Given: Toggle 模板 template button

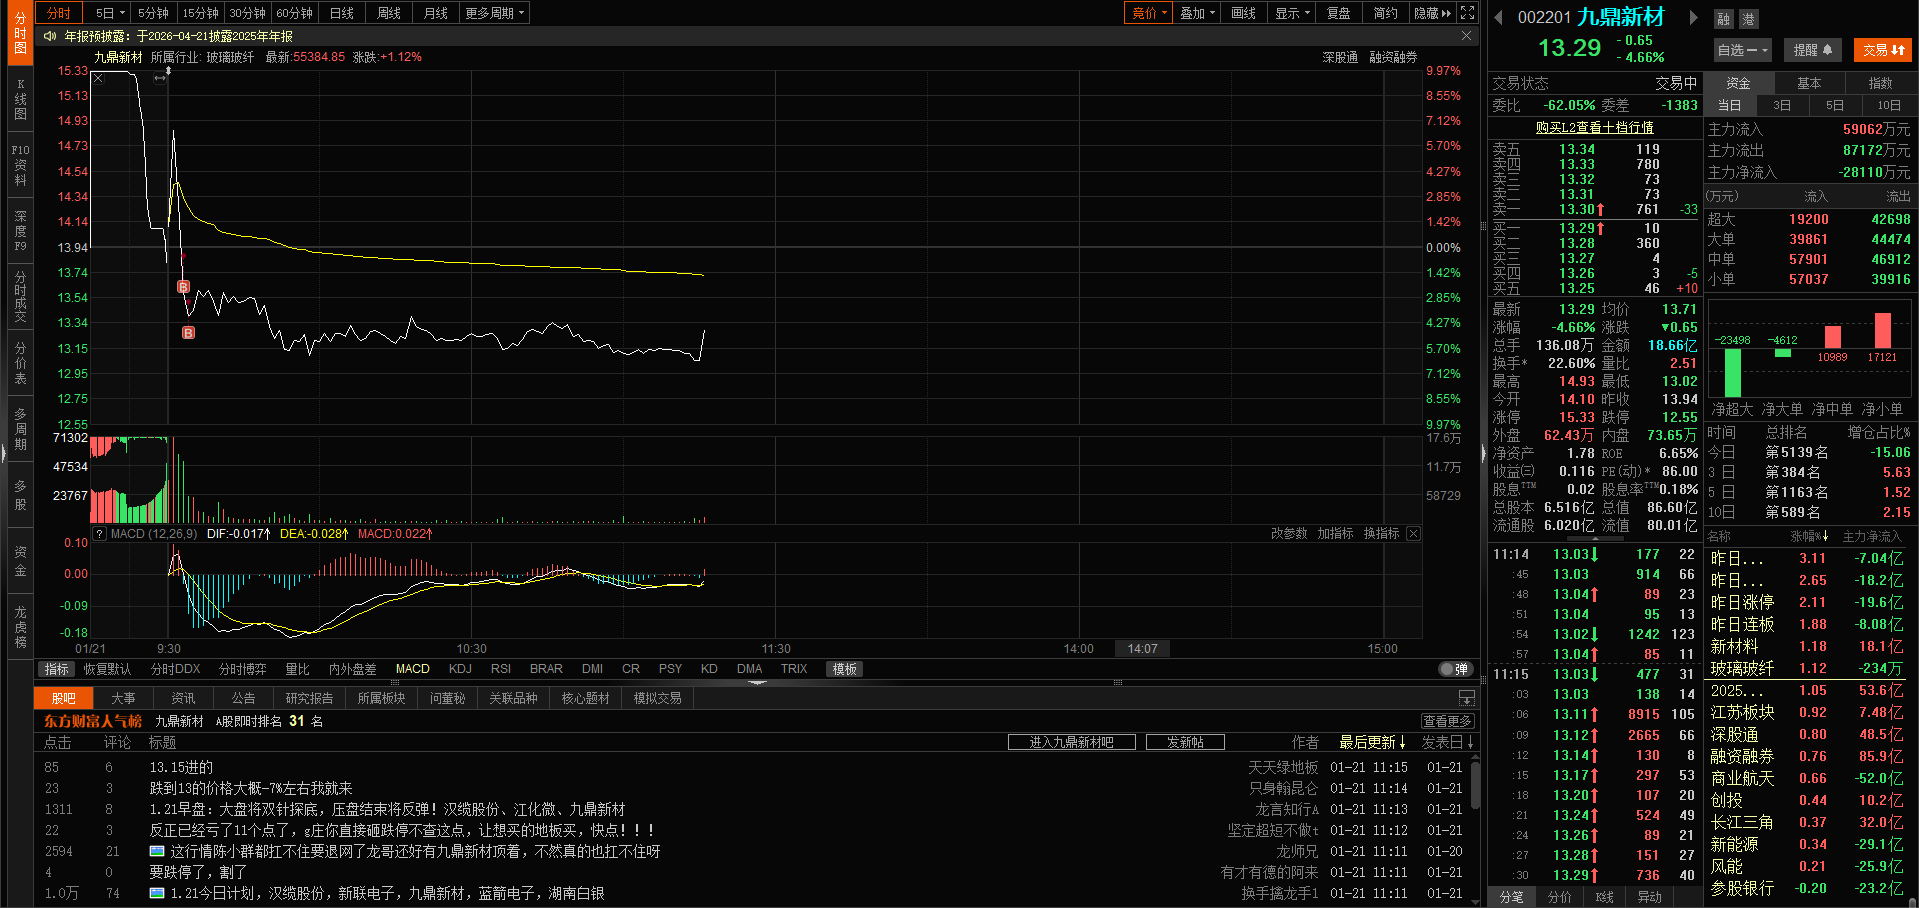Looking at the screenshot, I should coord(845,669).
